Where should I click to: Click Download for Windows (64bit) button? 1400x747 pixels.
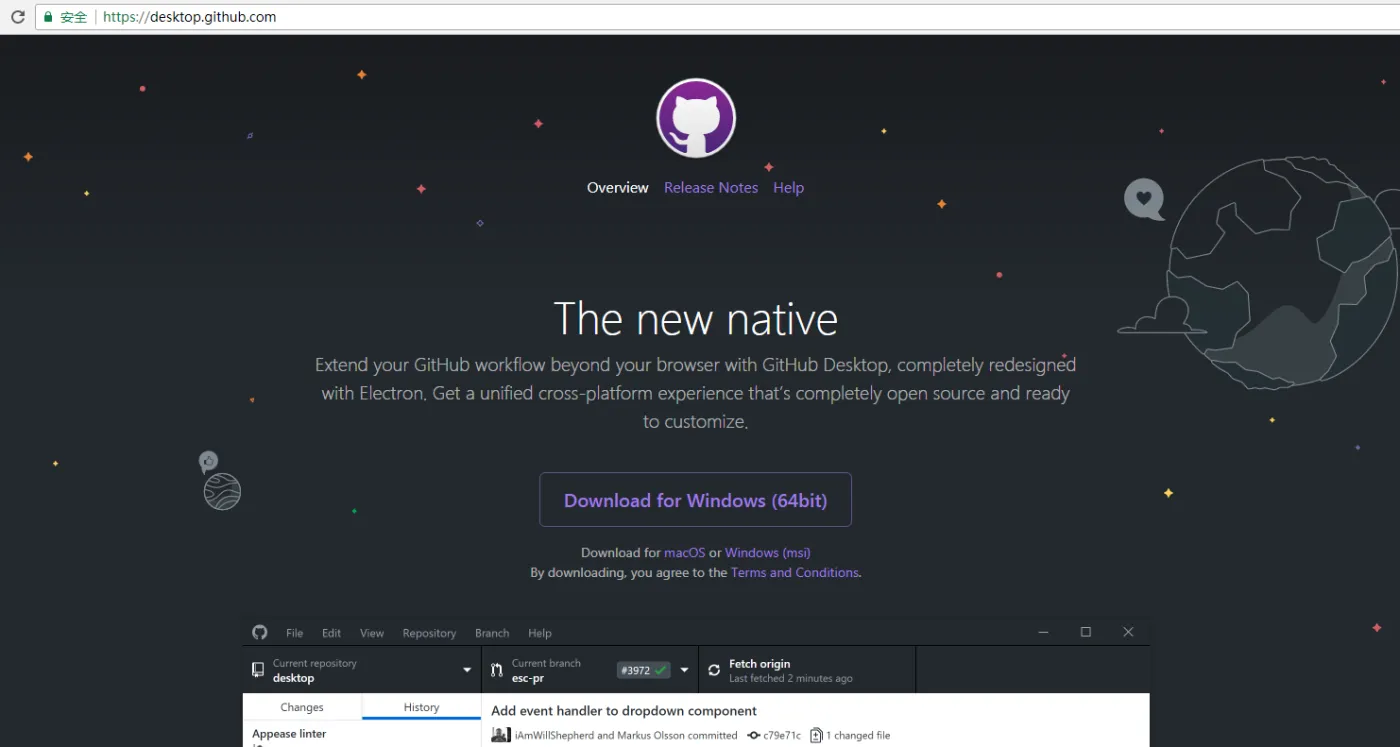pyautogui.click(x=695, y=499)
